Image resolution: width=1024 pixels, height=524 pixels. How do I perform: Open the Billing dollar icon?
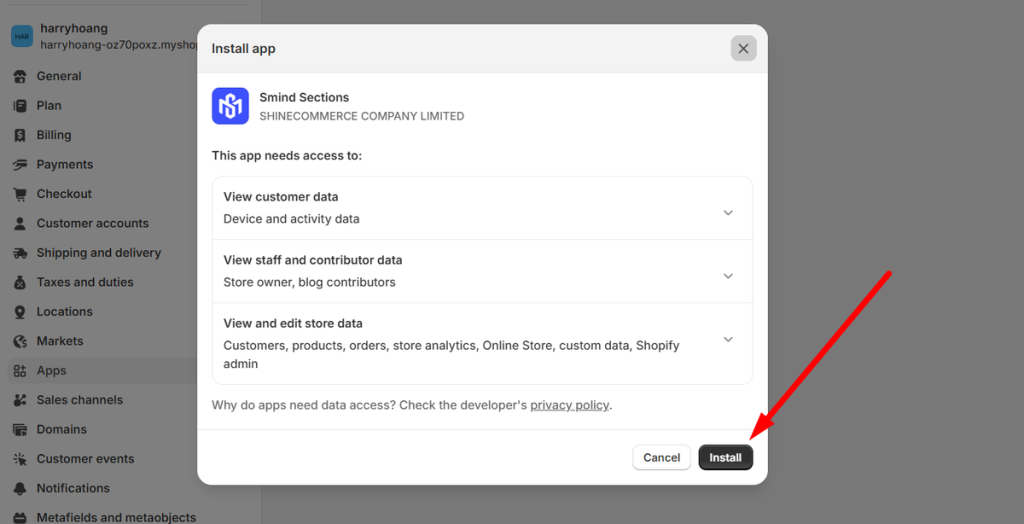coord(20,135)
